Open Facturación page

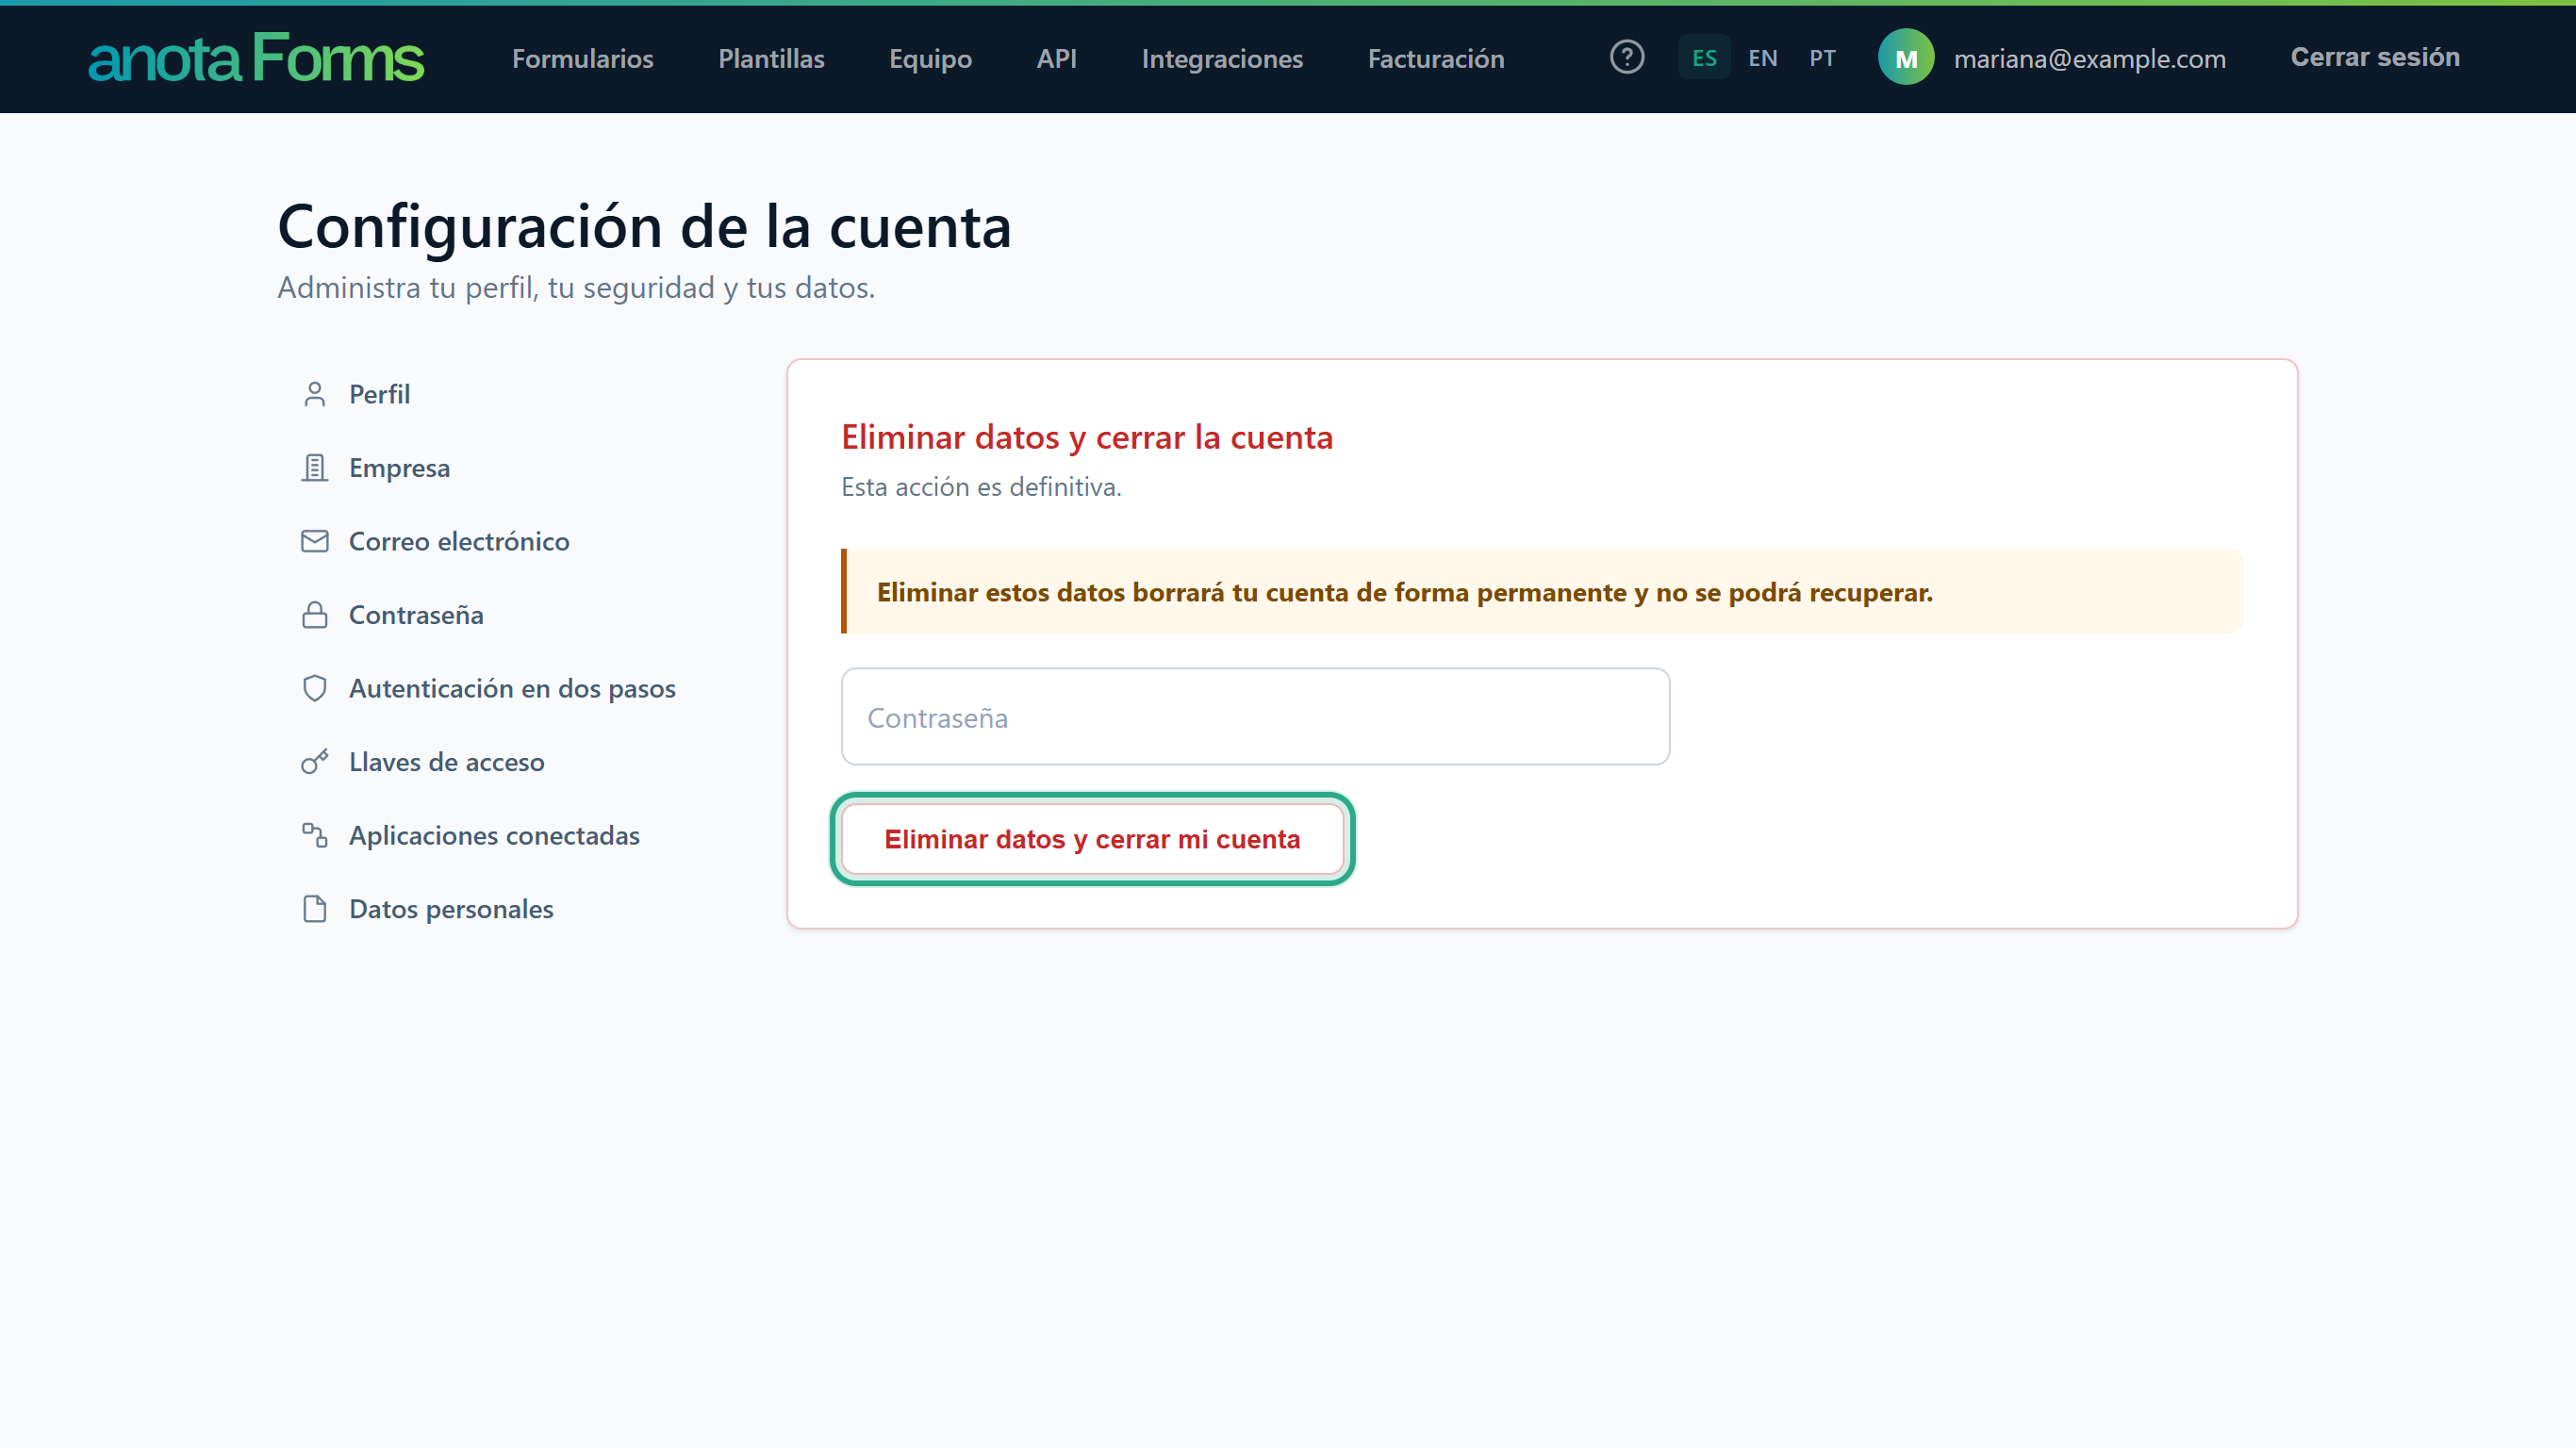coord(1436,58)
